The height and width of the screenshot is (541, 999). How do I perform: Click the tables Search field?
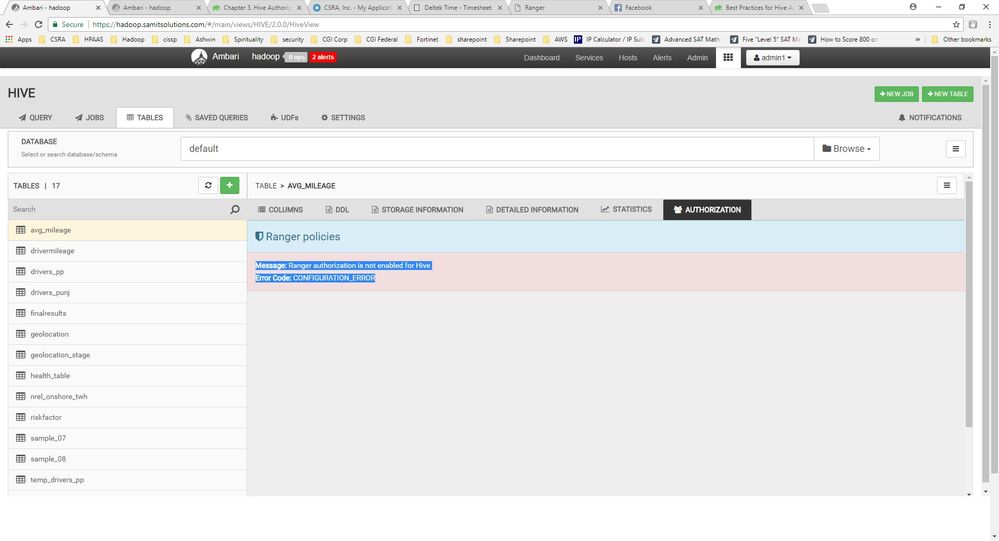pos(119,209)
